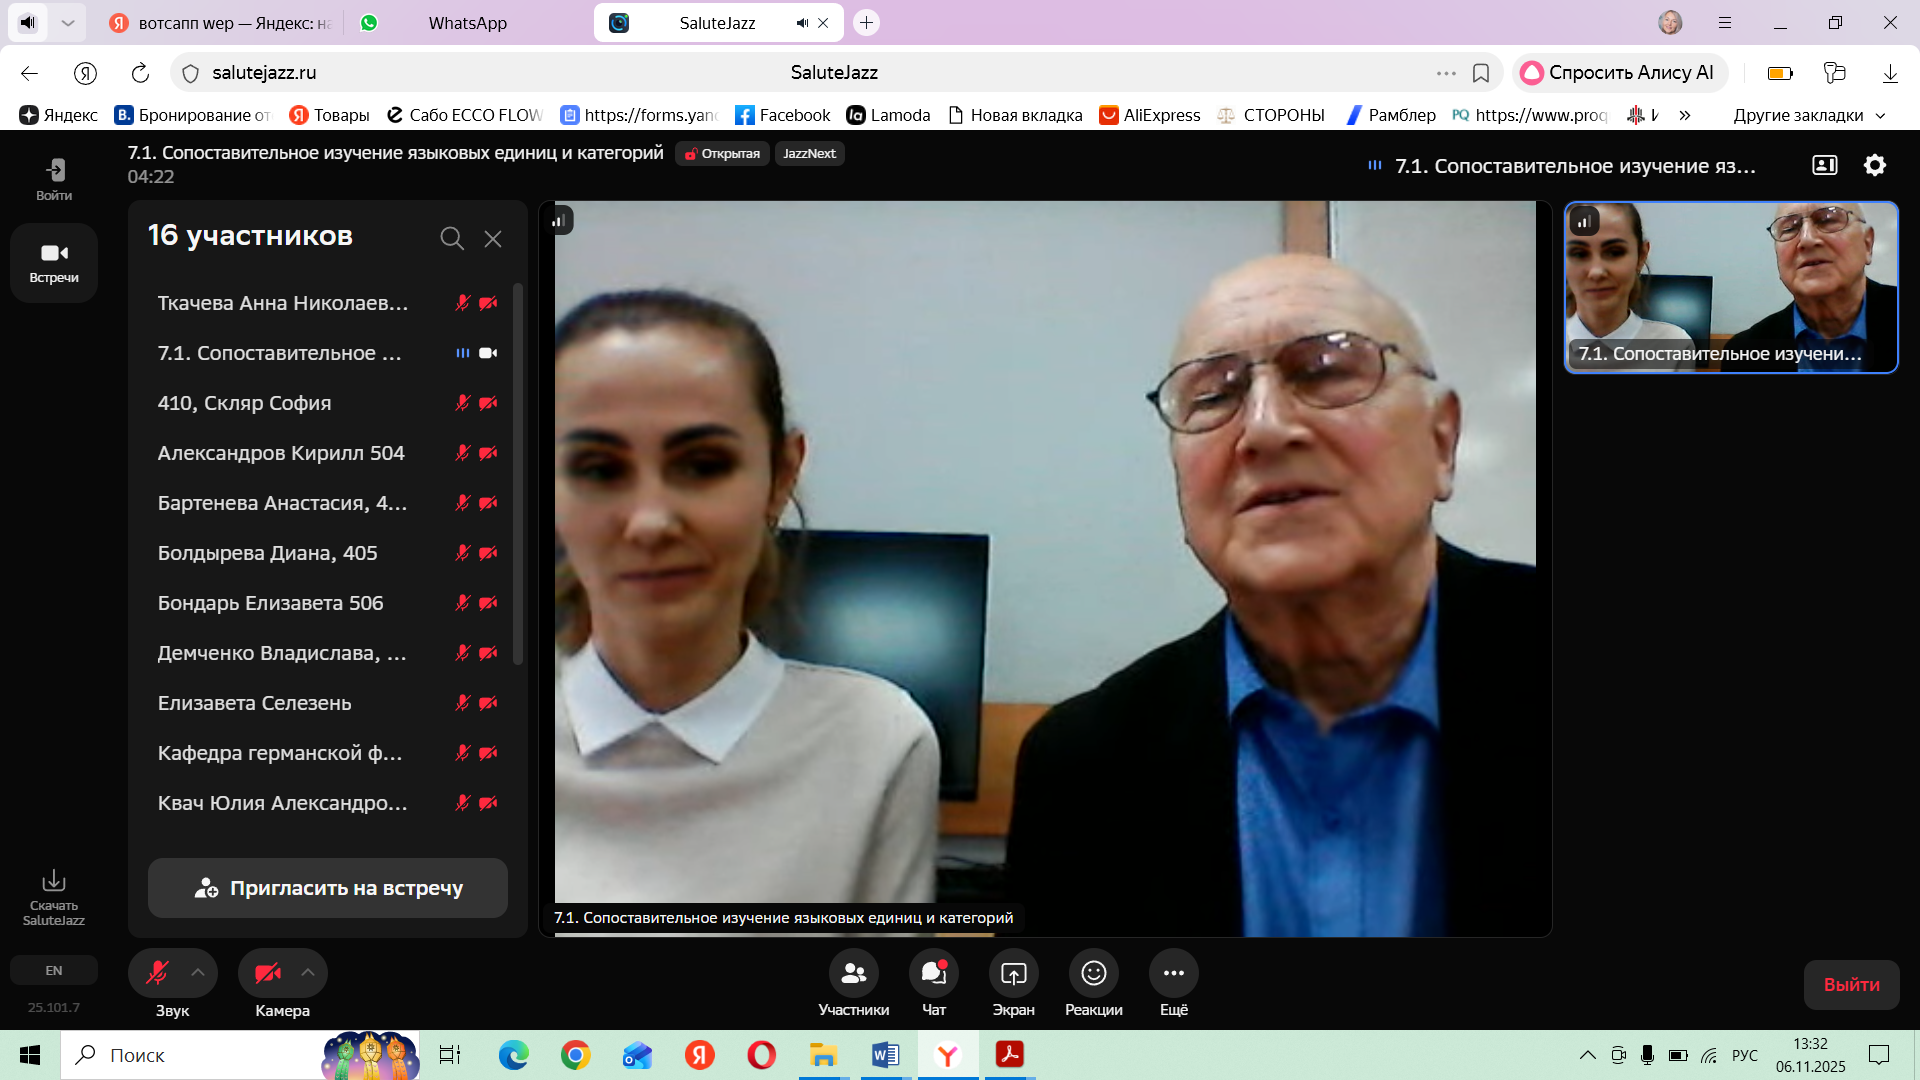Open the meeting settings gear icon
Screen dimensions: 1920x1080
point(1874,165)
